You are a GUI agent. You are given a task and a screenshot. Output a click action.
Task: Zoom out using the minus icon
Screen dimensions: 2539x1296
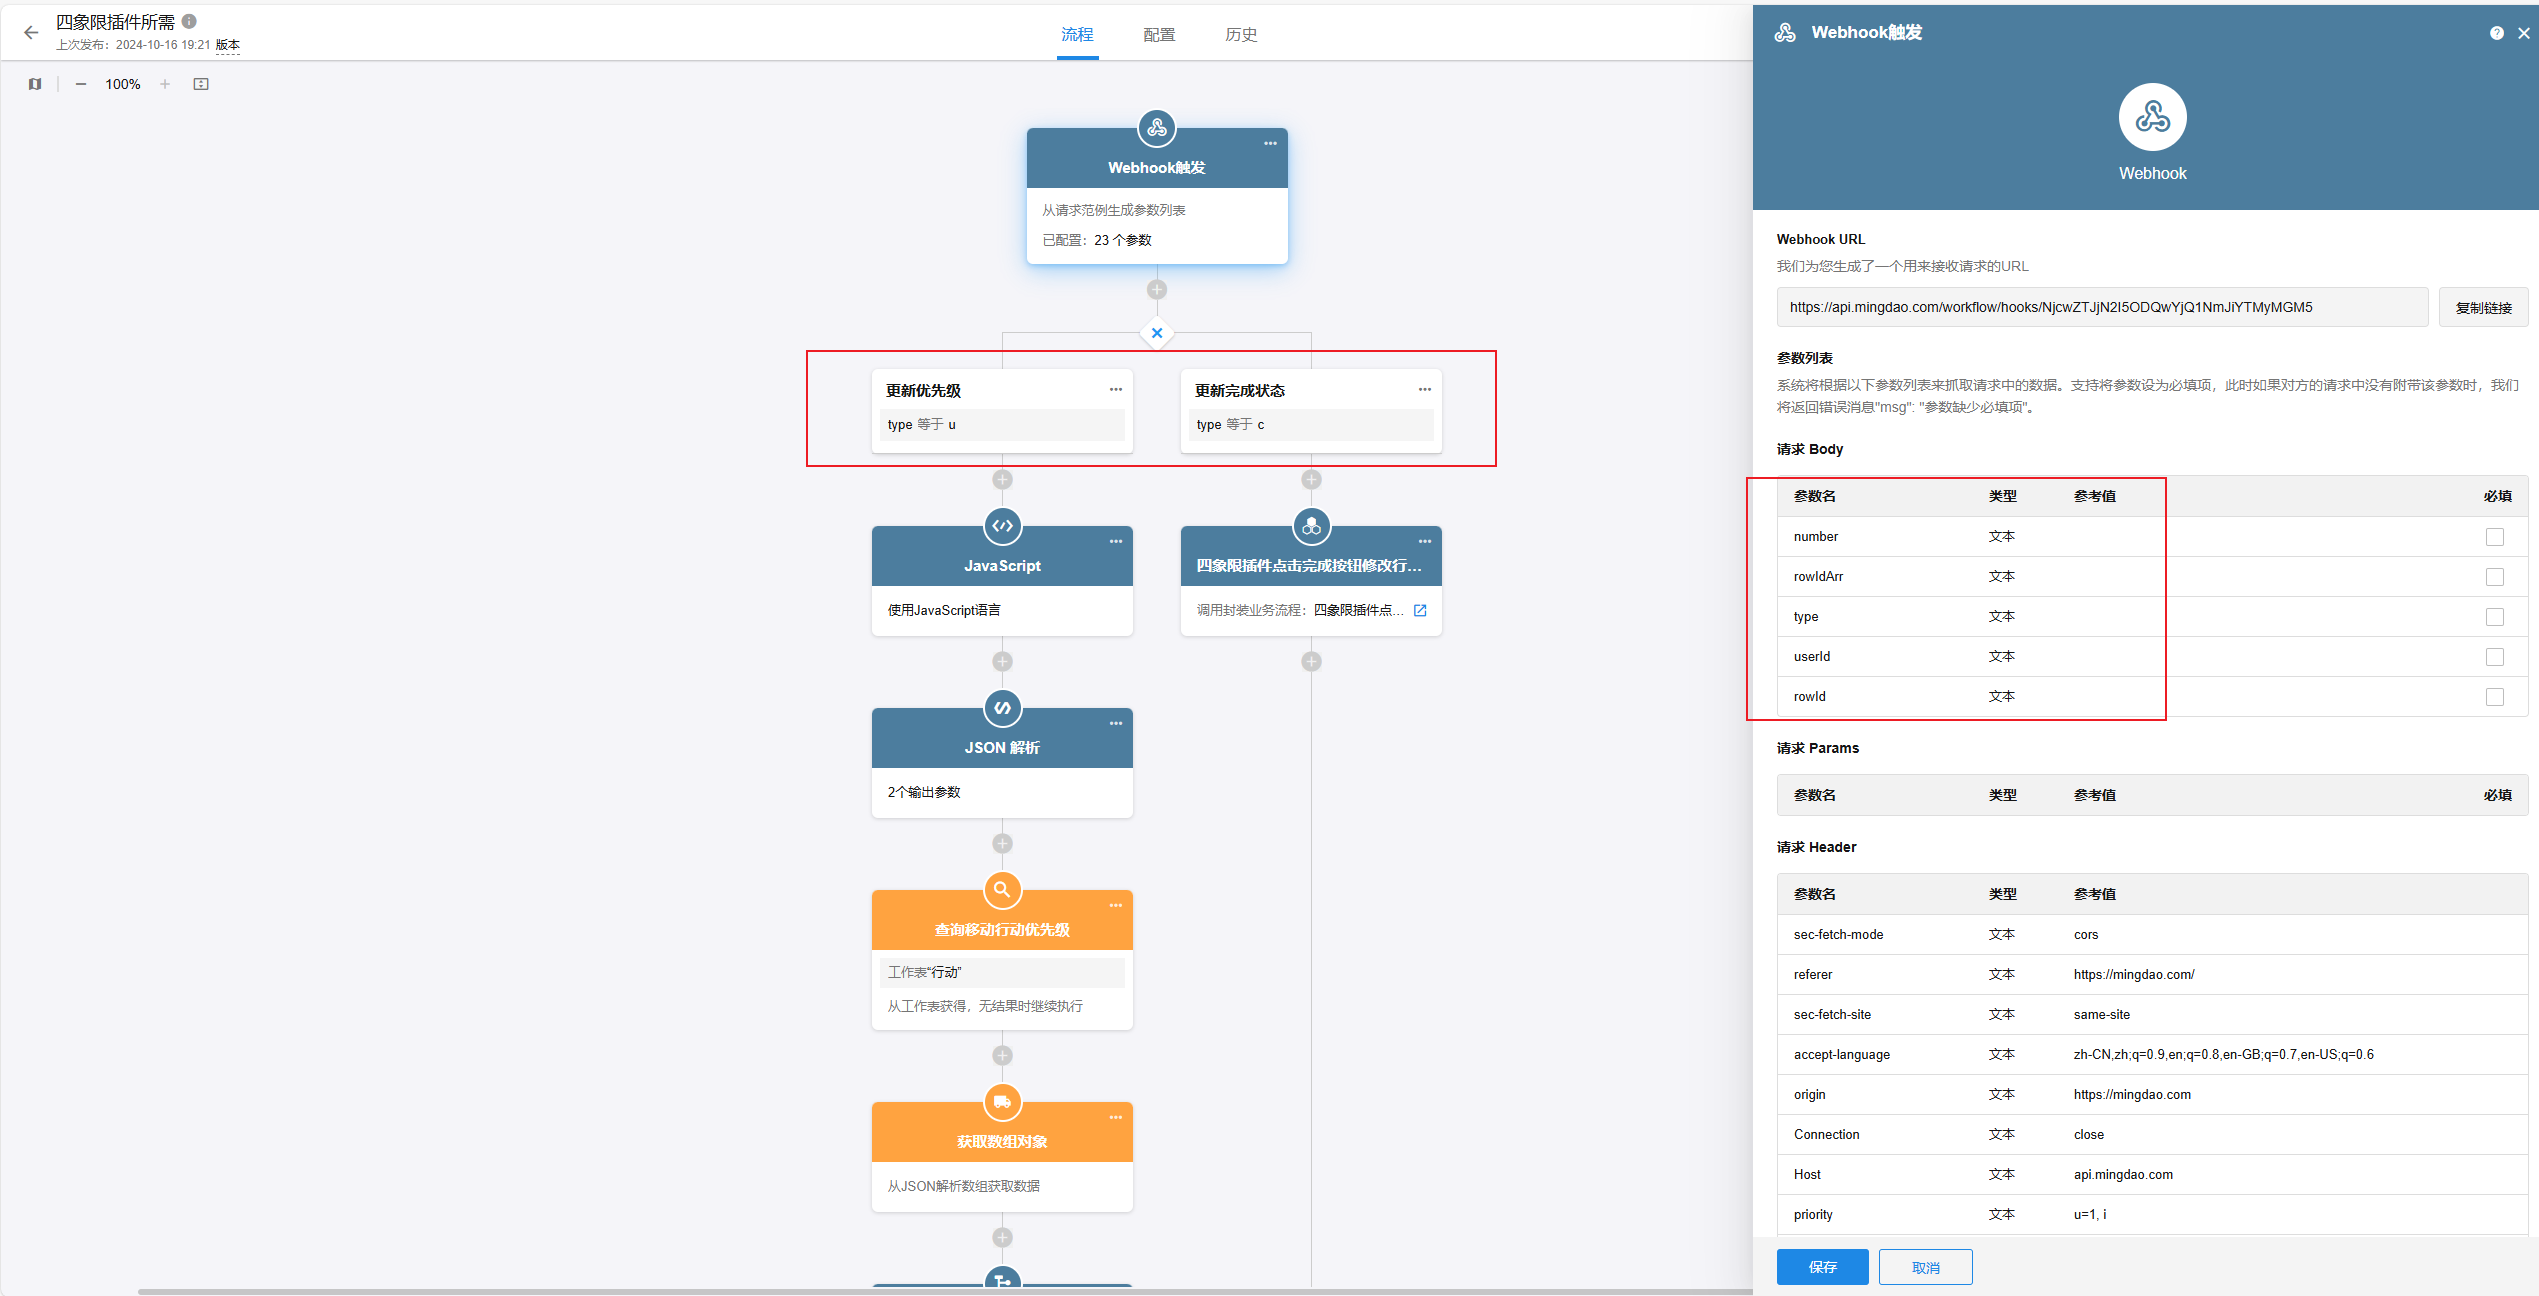[x=81, y=84]
